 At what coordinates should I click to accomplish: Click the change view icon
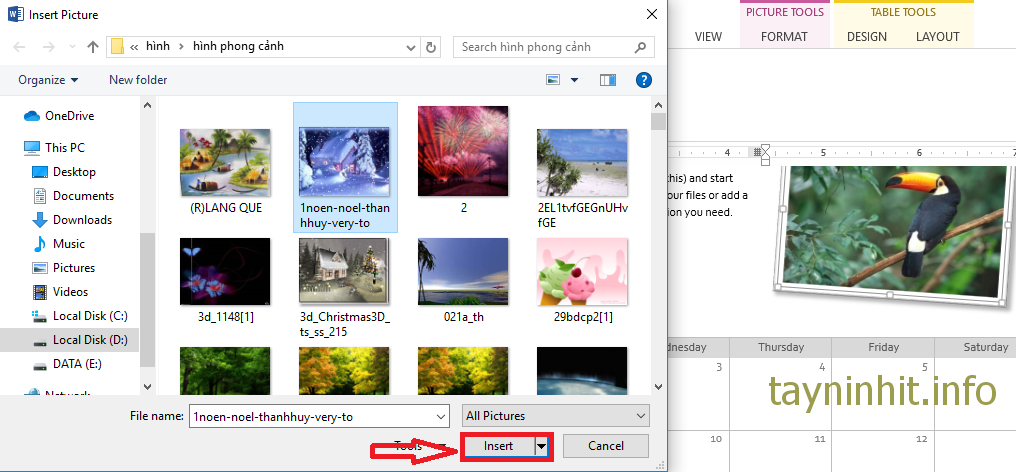pos(553,80)
